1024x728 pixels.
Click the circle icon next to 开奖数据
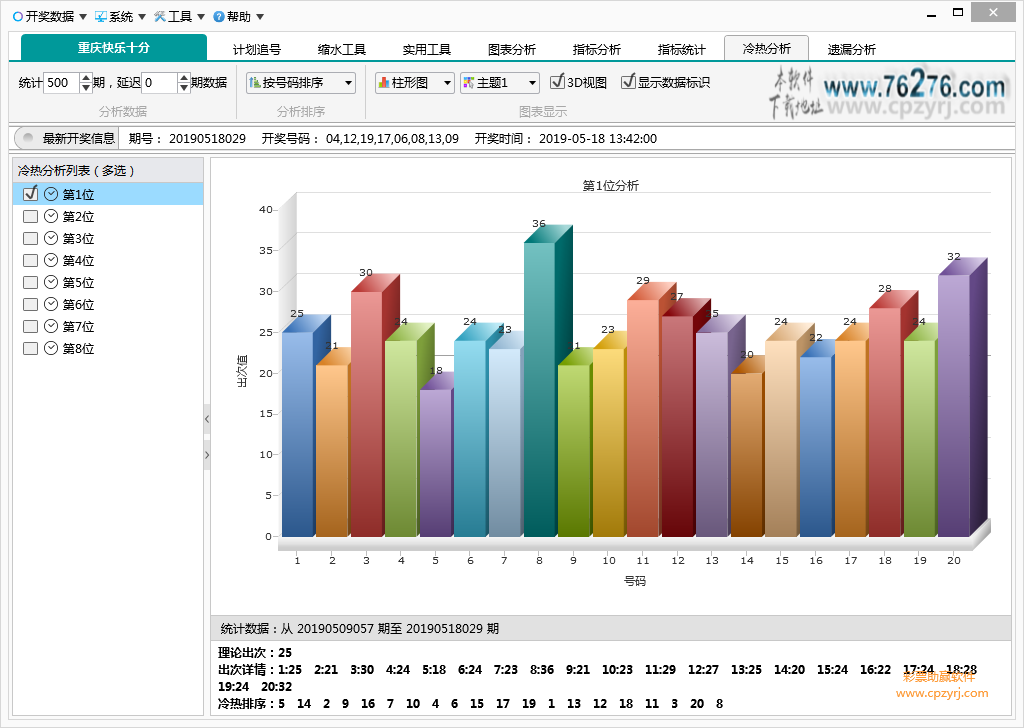[18, 16]
